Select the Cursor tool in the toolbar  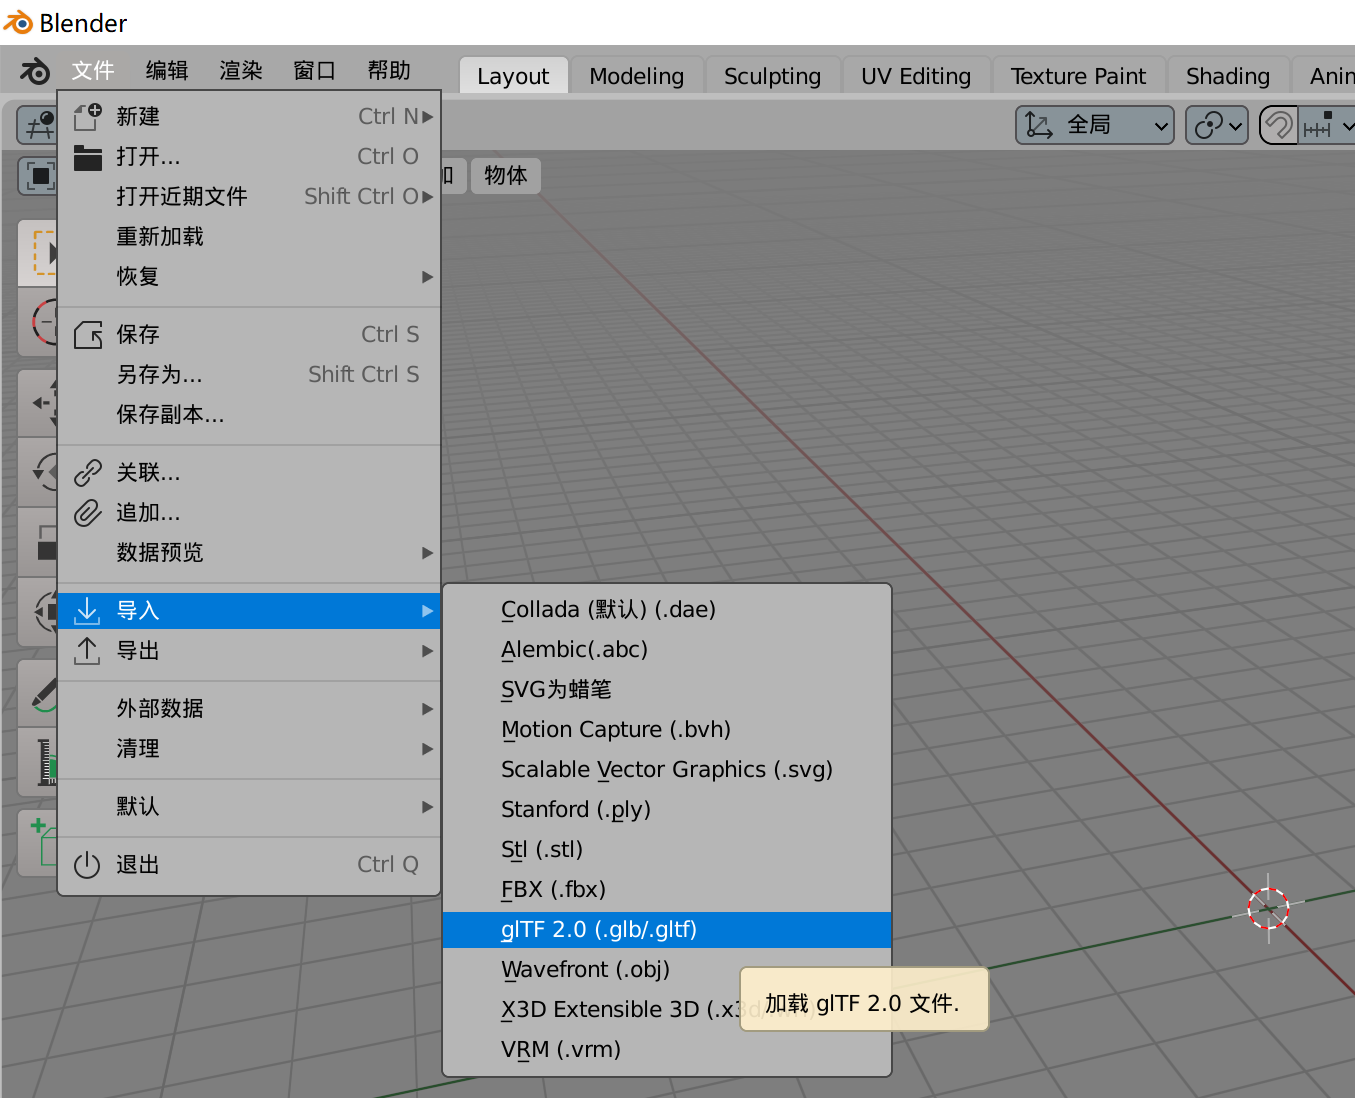click(37, 322)
